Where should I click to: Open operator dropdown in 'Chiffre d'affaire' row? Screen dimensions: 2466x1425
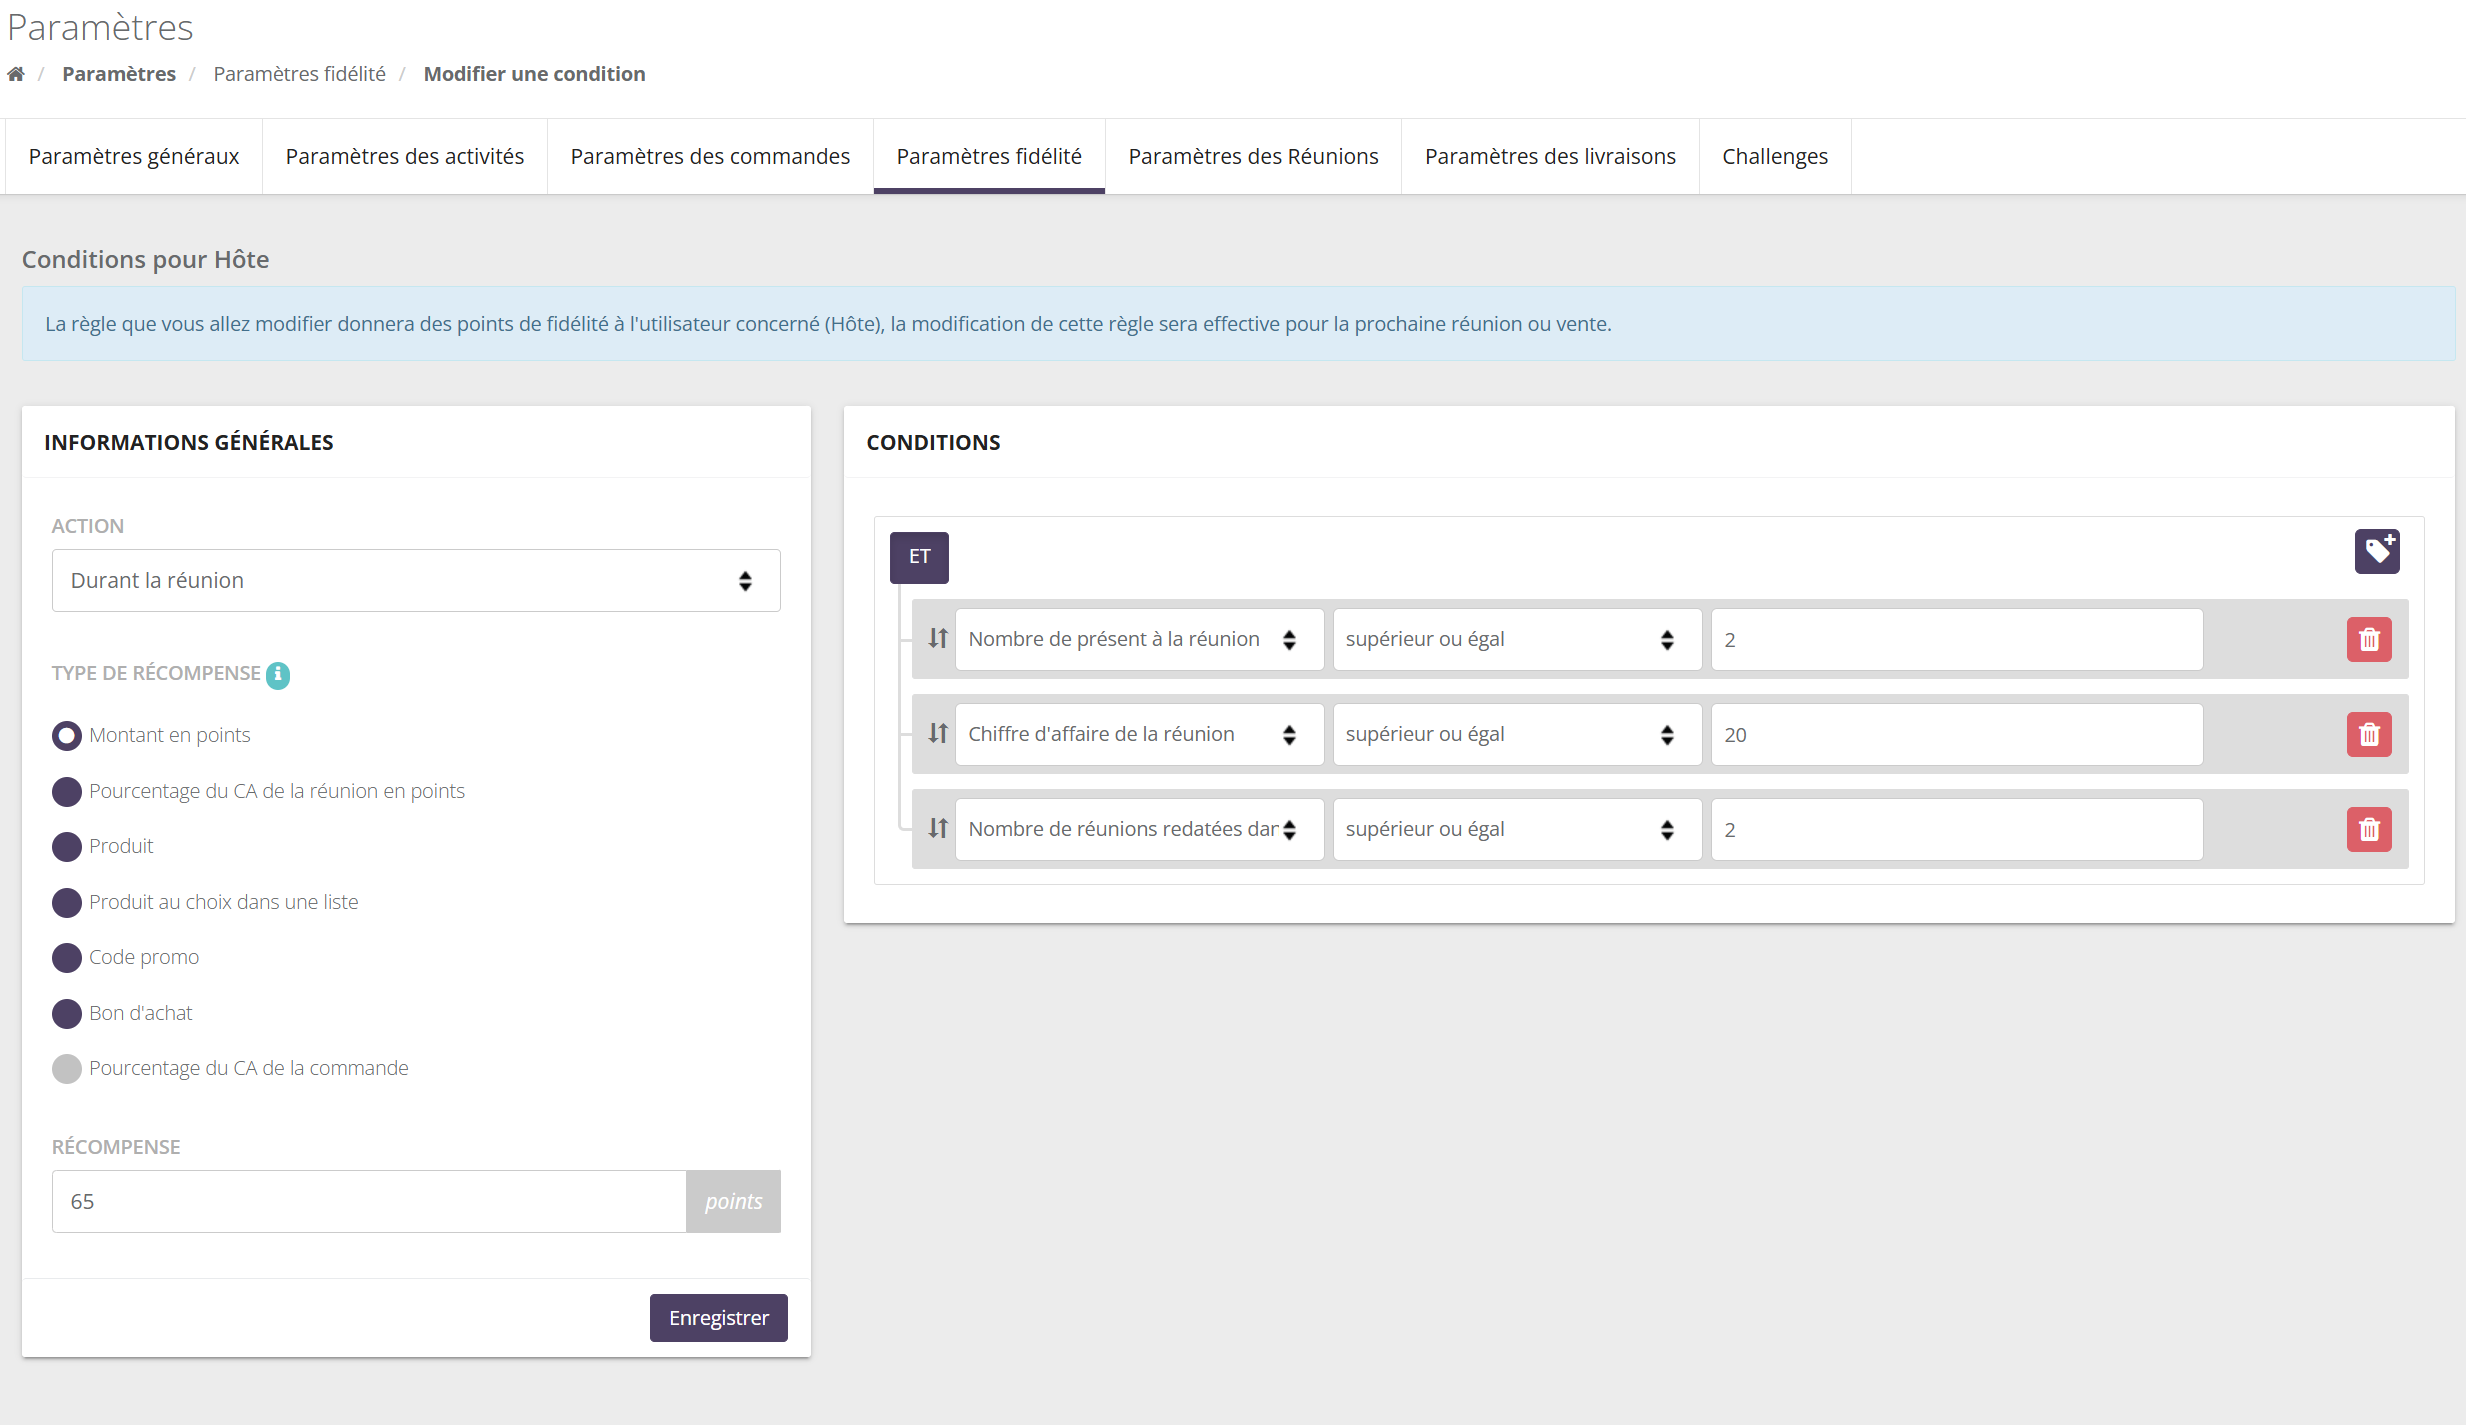(1517, 735)
